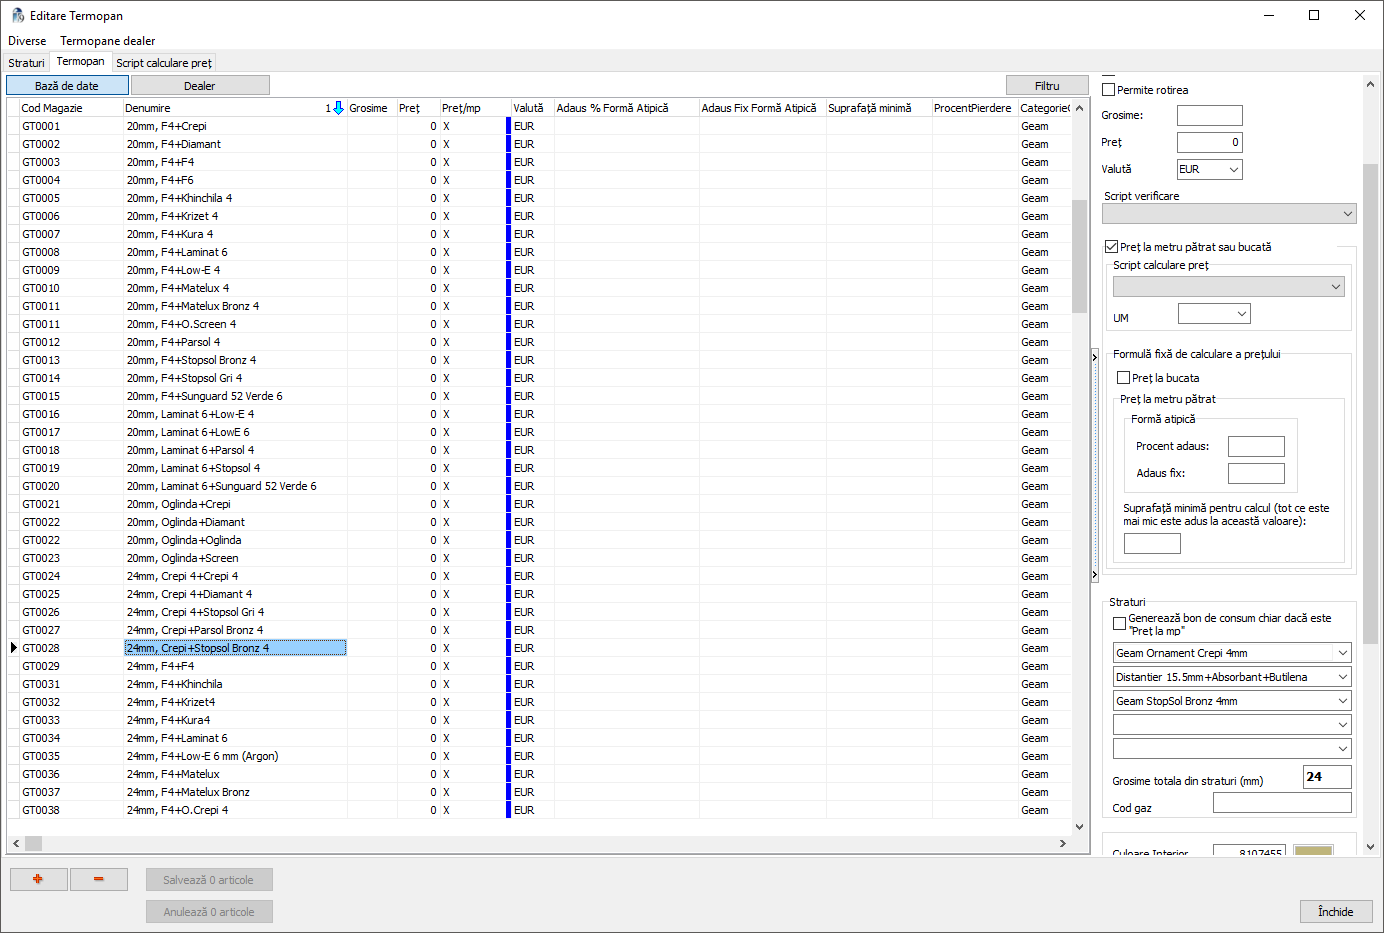Click the Grosime input field
The width and height of the screenshot is (1384, 933).
[1210, 116]
